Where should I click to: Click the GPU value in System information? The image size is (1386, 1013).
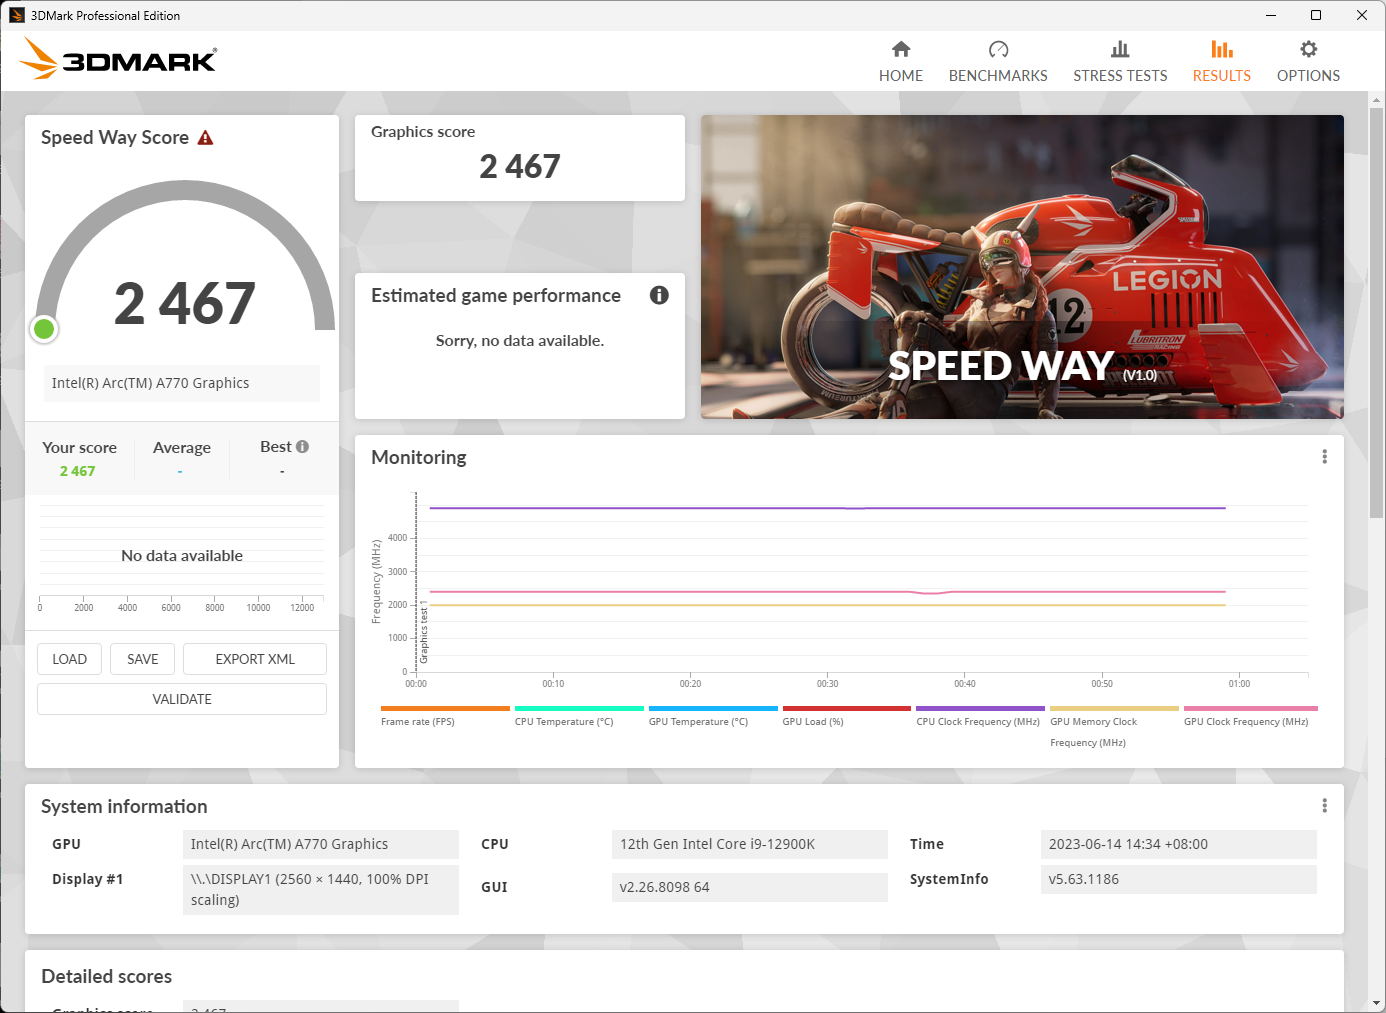tap(321, 844)
